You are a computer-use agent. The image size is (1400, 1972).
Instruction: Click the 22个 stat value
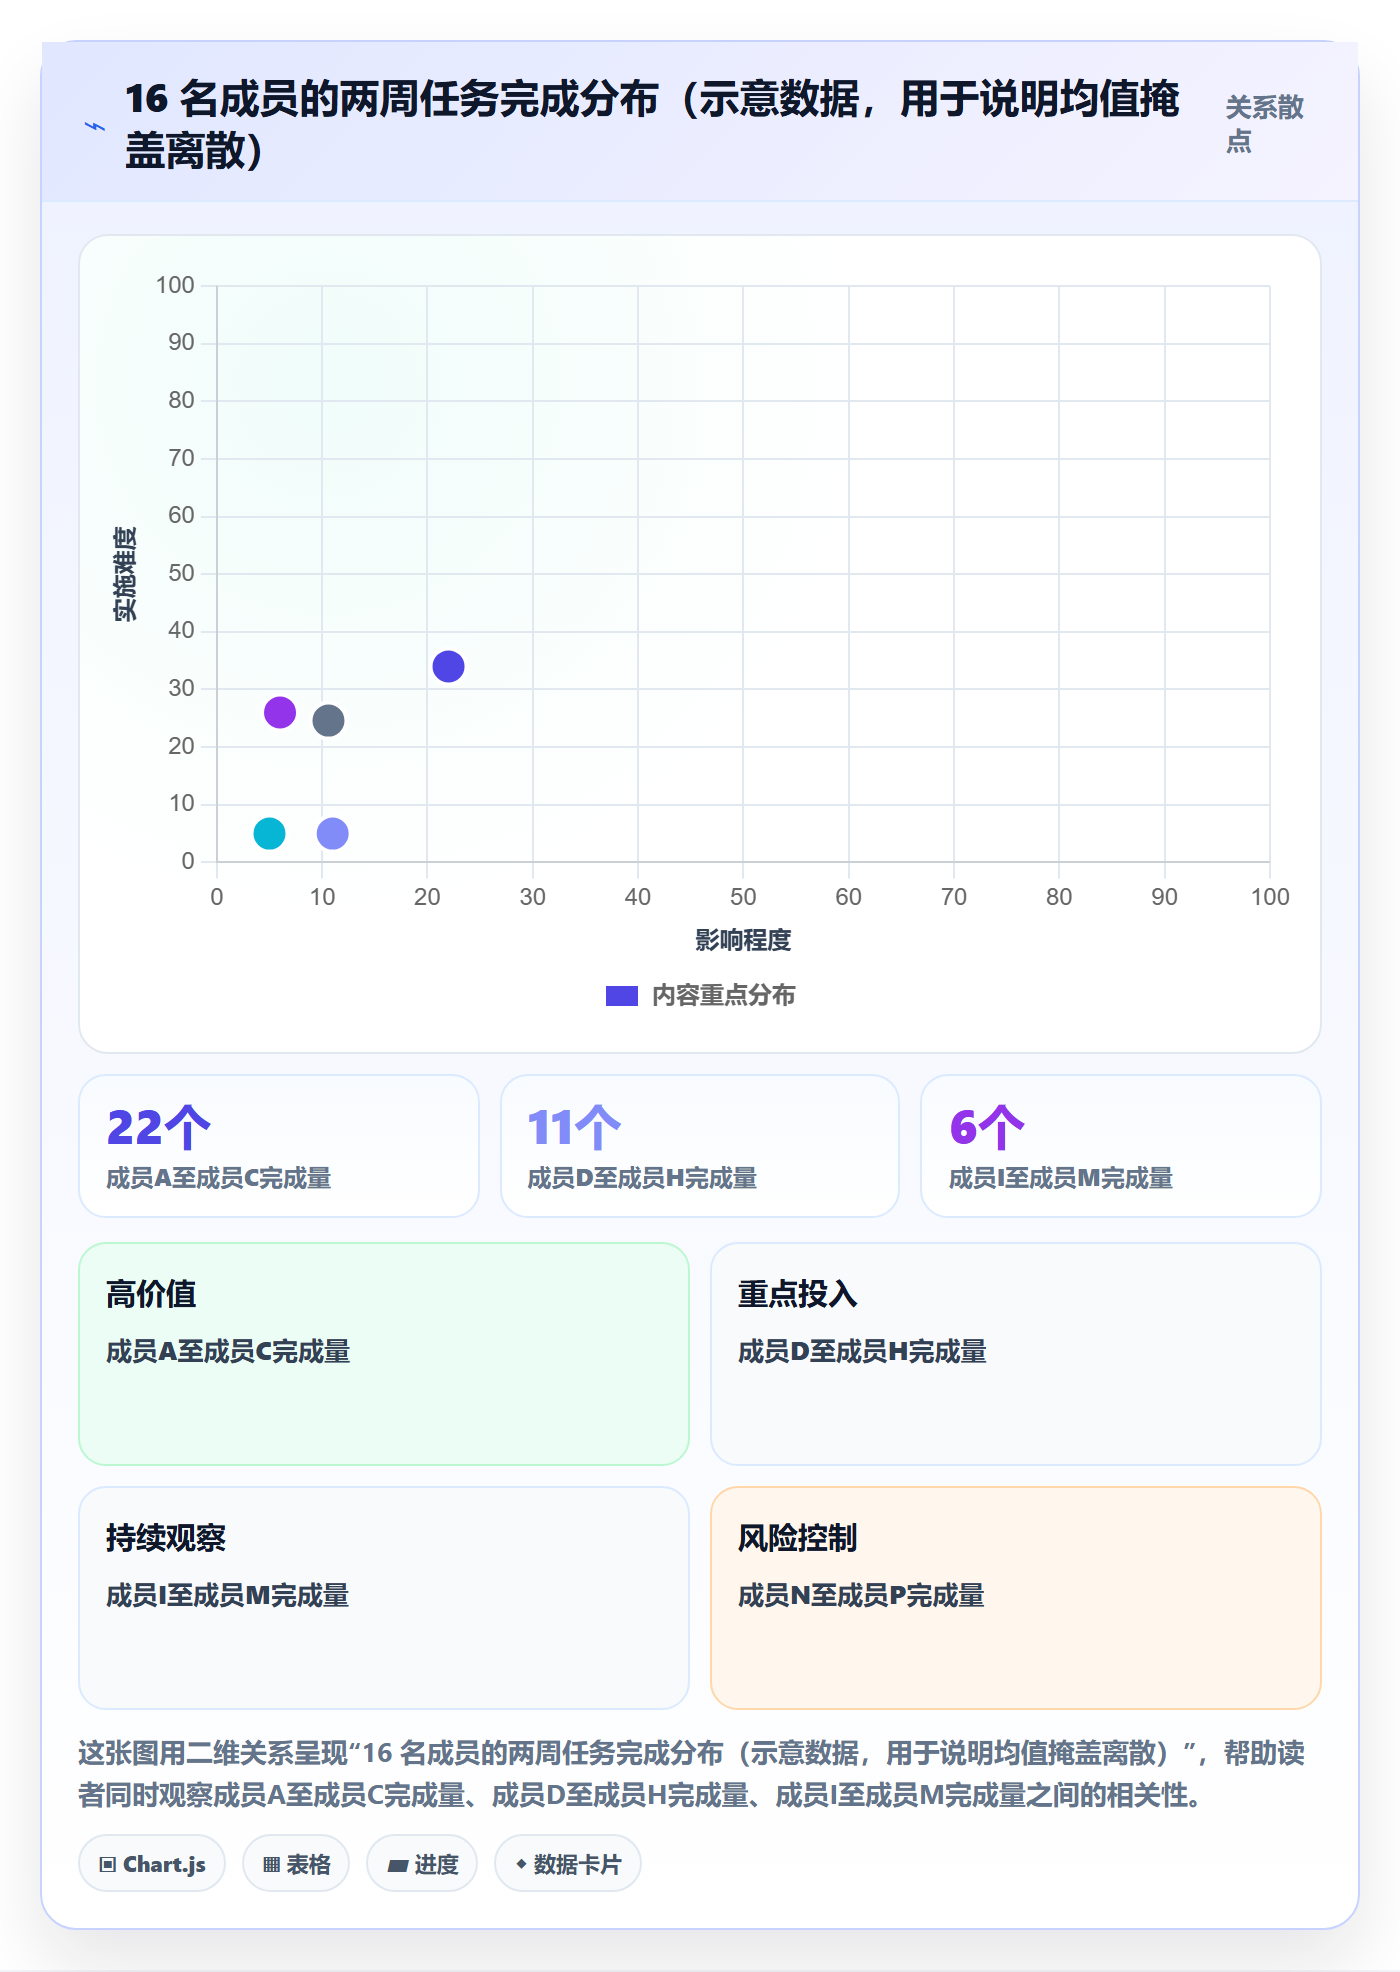pyautogui.click(x=158, y=1127)
